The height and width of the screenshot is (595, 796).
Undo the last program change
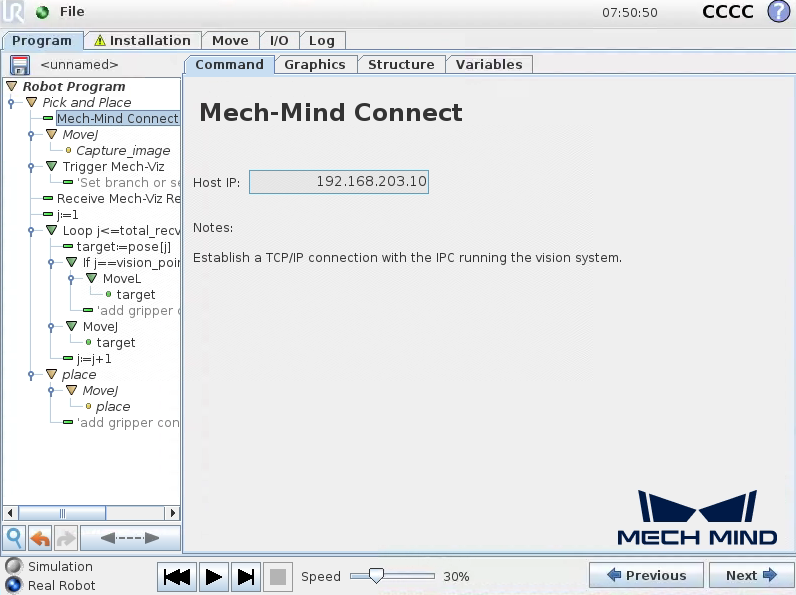click(40, 538)
